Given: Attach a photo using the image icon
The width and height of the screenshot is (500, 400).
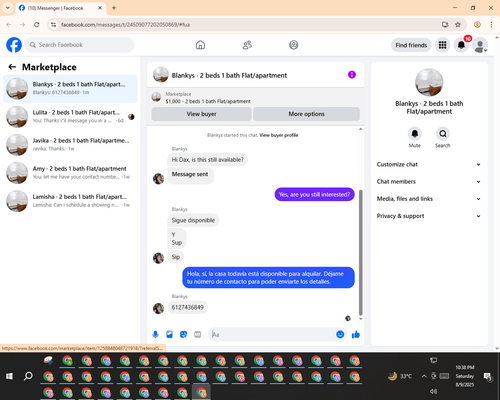Looking at the screenshot, I should coord(169,334).
